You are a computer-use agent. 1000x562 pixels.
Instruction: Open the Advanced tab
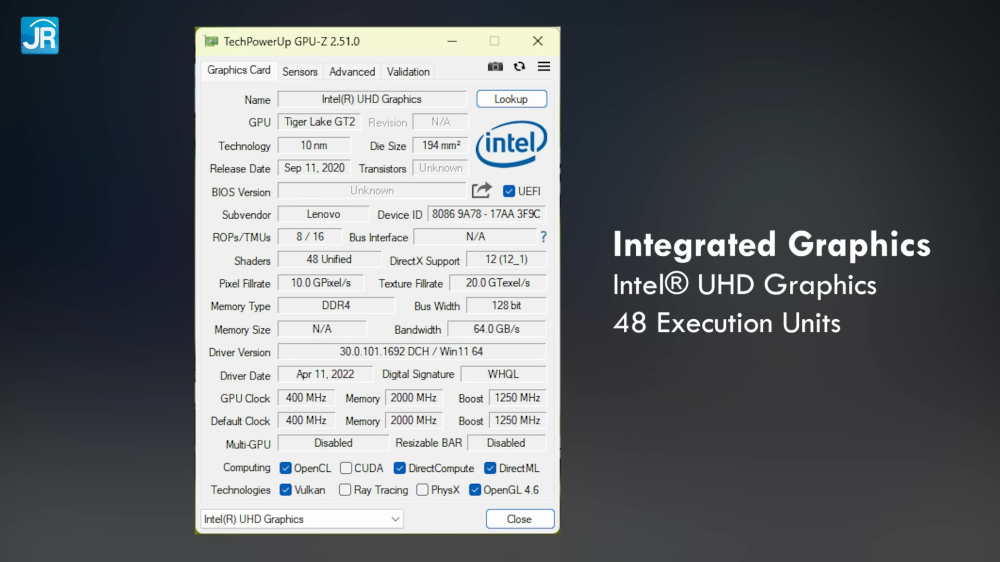[352, 72]
